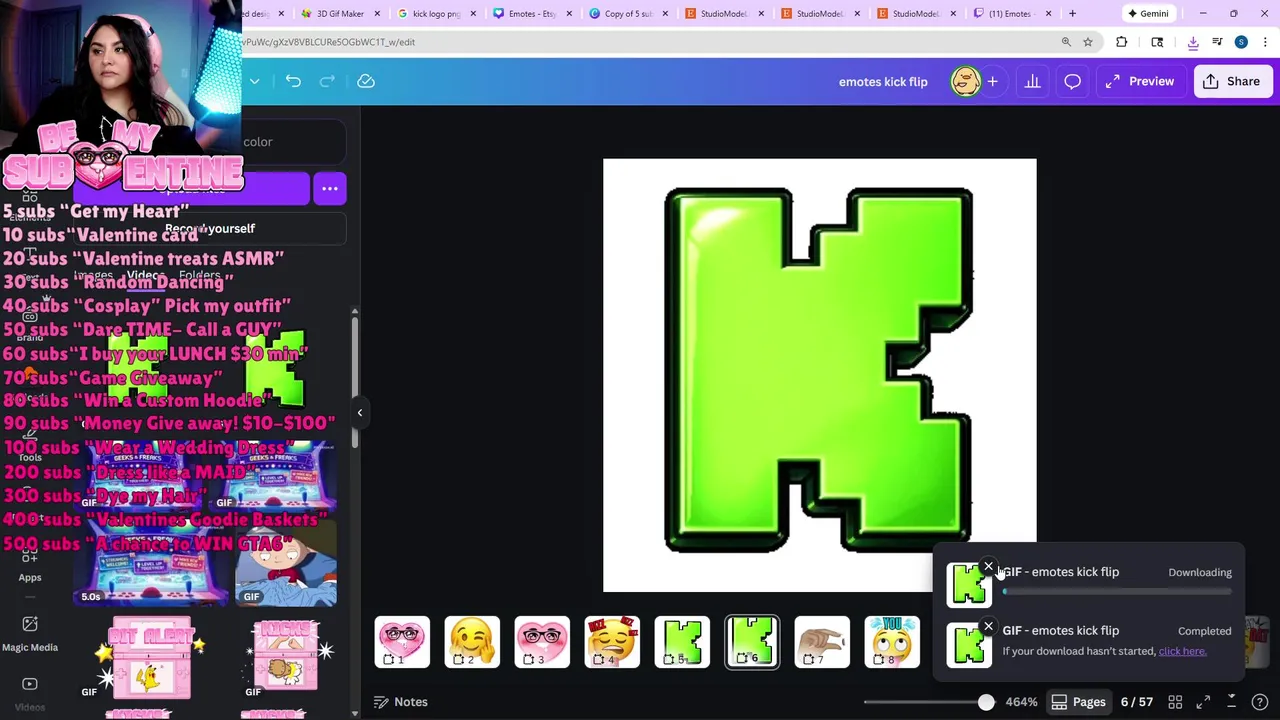Open the three-dots menu beside upload button
The height and width of the screenshot is (720, 1280).
330,188
